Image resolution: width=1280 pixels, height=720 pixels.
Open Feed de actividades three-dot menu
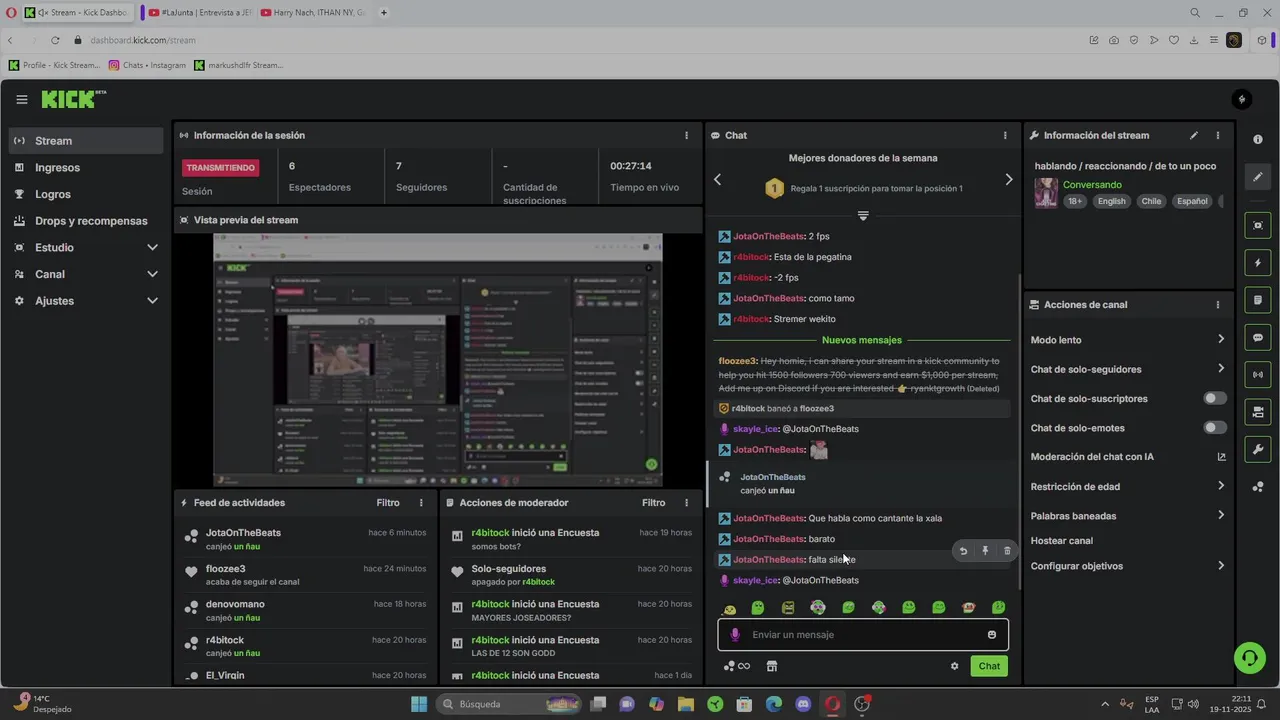[421, 503]
